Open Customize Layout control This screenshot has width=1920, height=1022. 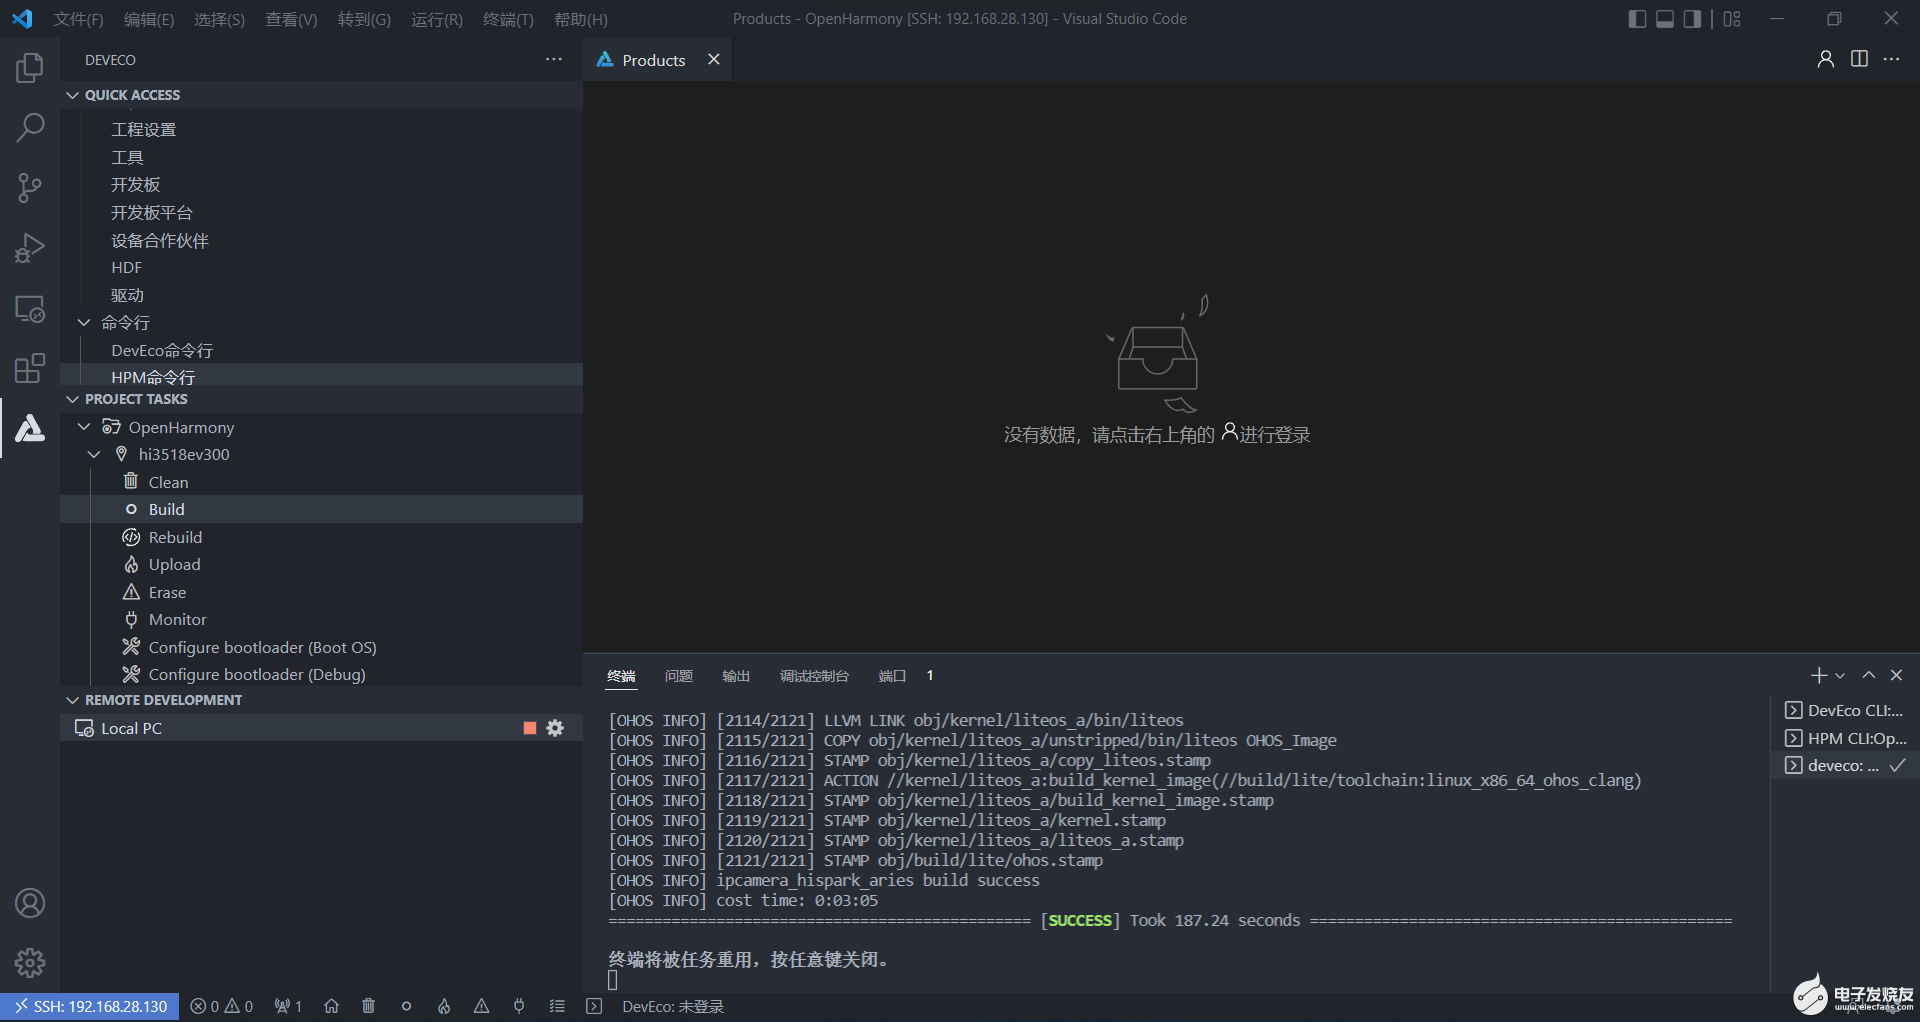click(x=1732, y=19)
